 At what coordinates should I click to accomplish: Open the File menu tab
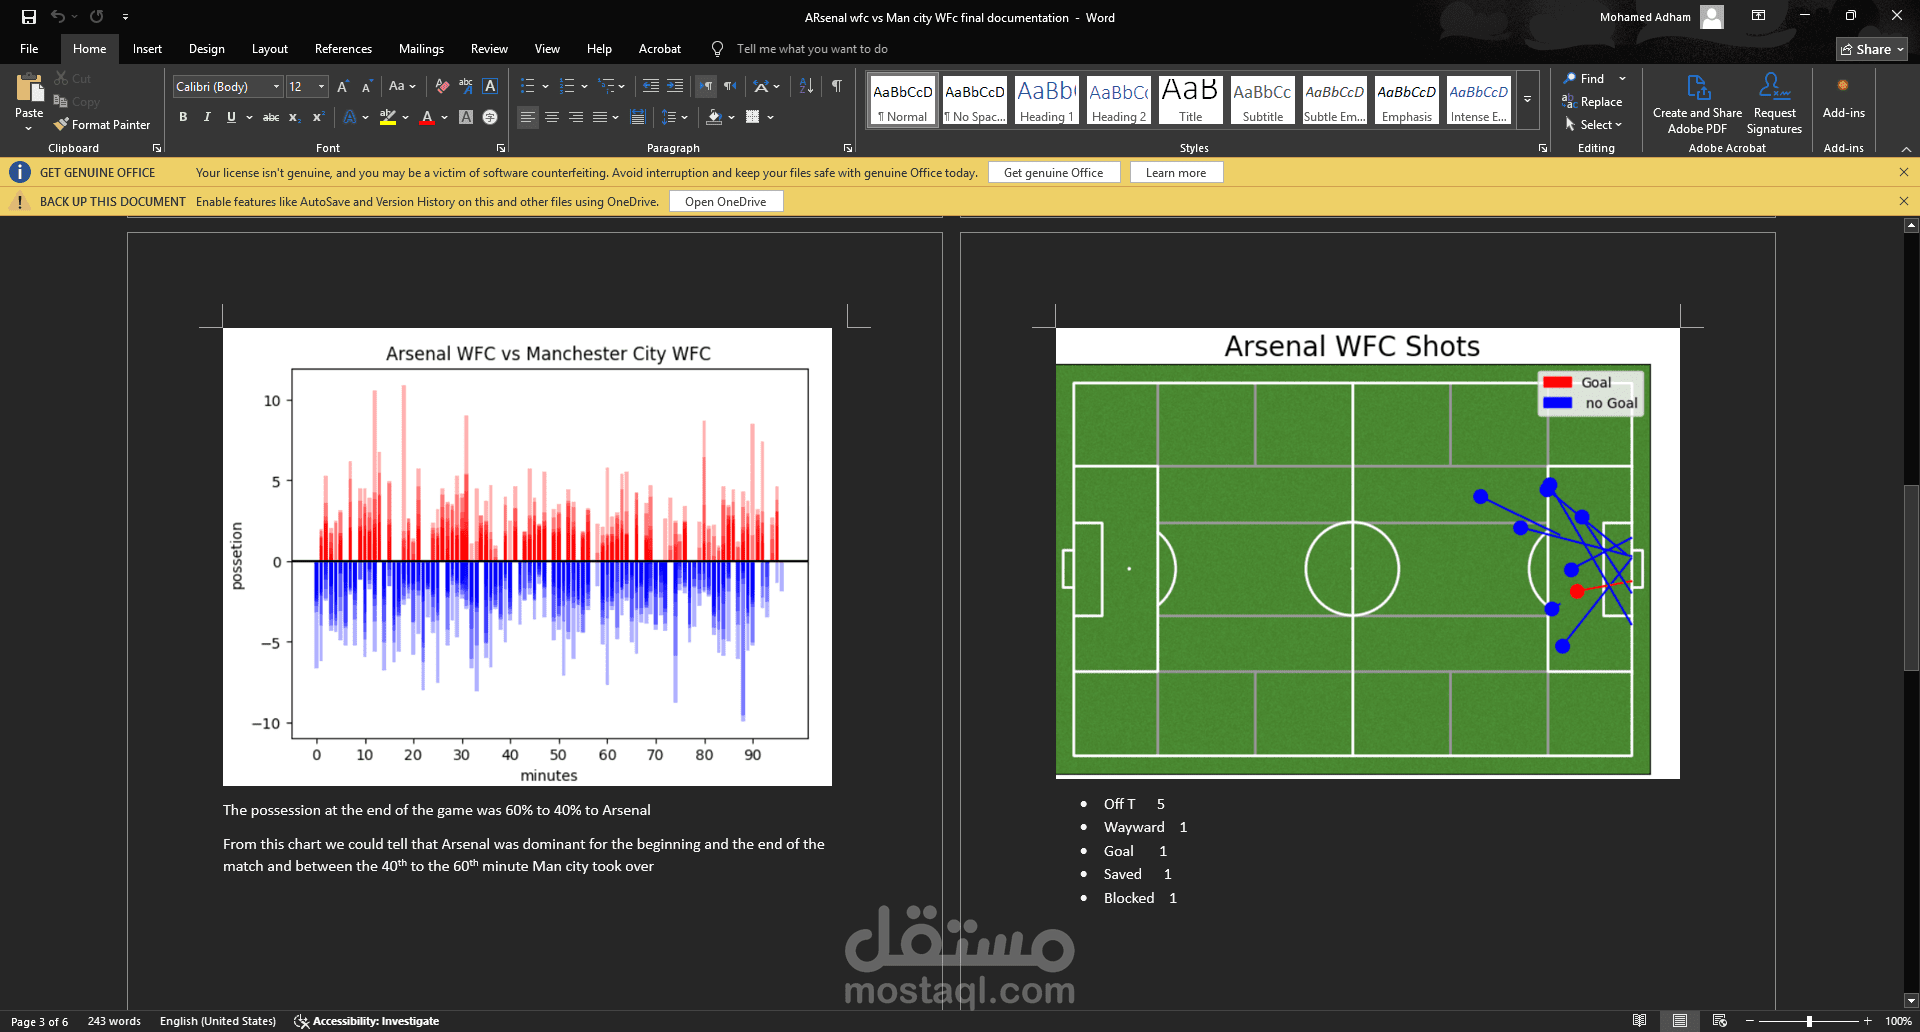(29, 49)
